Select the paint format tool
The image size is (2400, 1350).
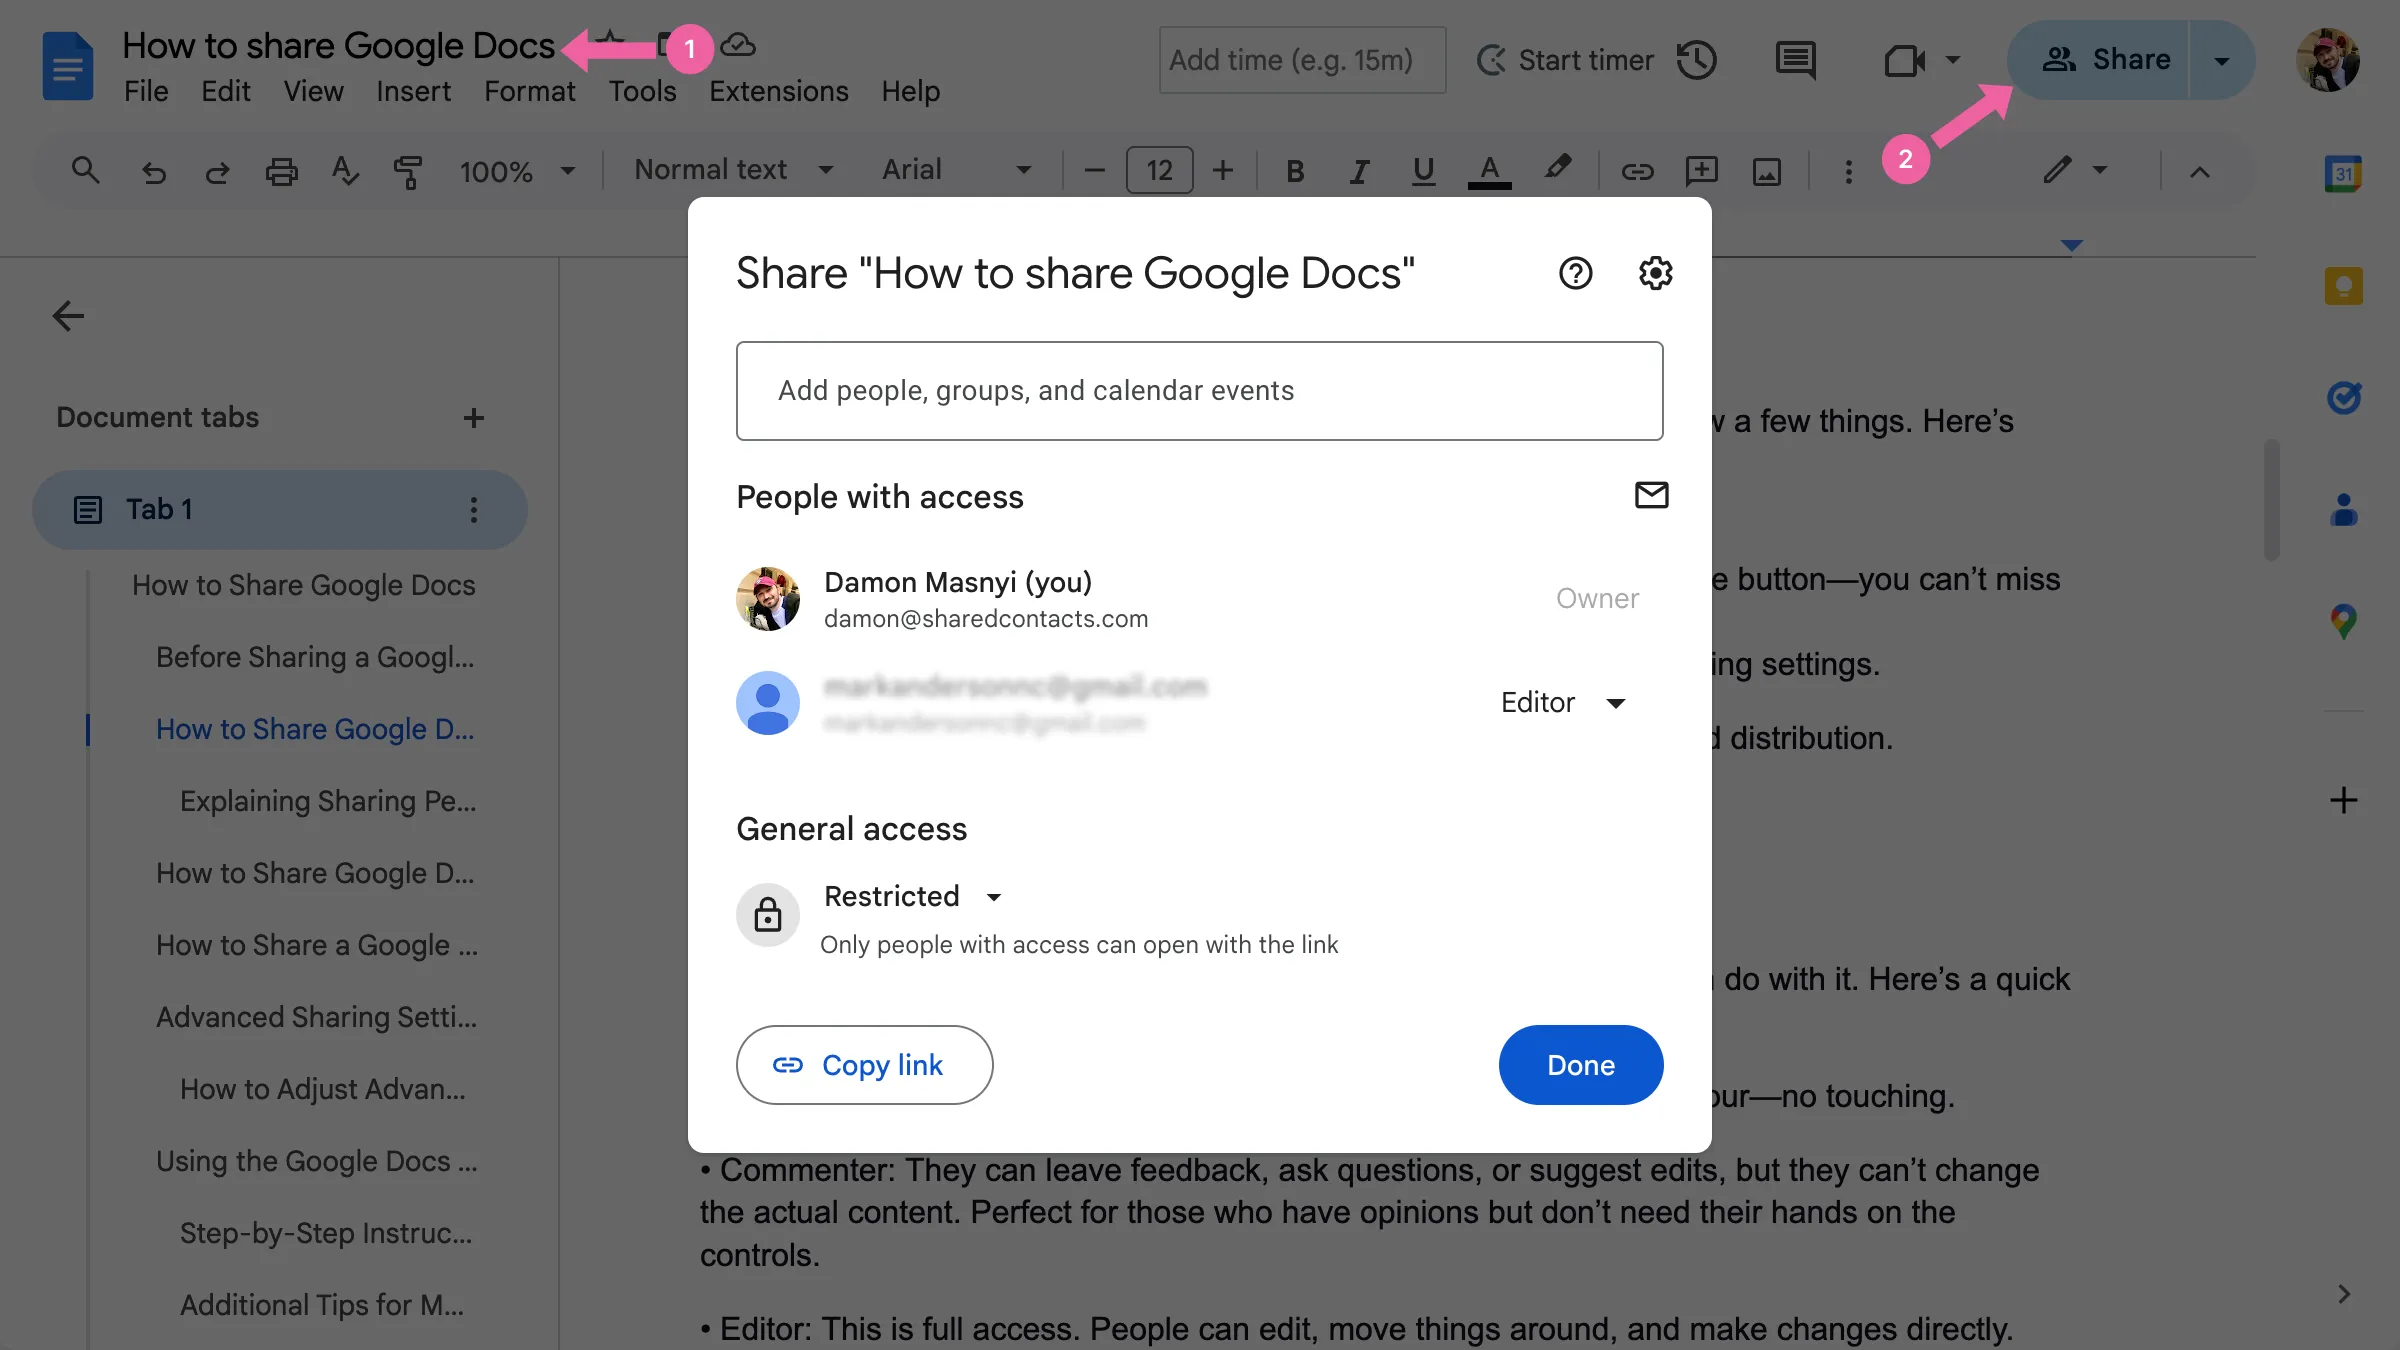pos(409,170)
